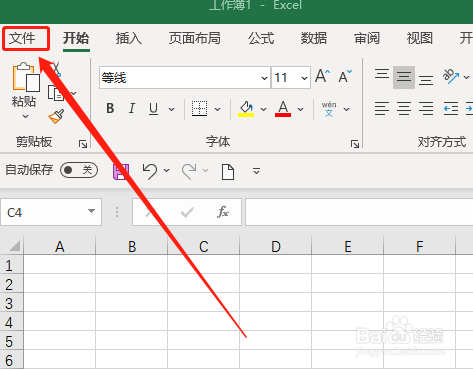Toggle italic formatting
473x369 pixels.
click(x=132, y=108)
